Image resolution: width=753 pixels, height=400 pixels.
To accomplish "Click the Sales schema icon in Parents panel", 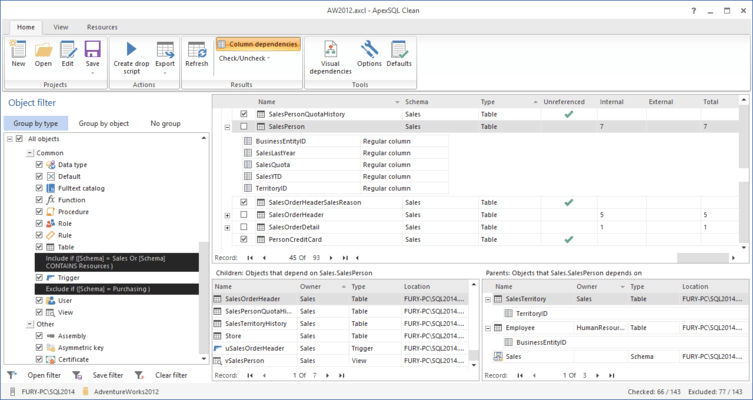I will [498, 357].
